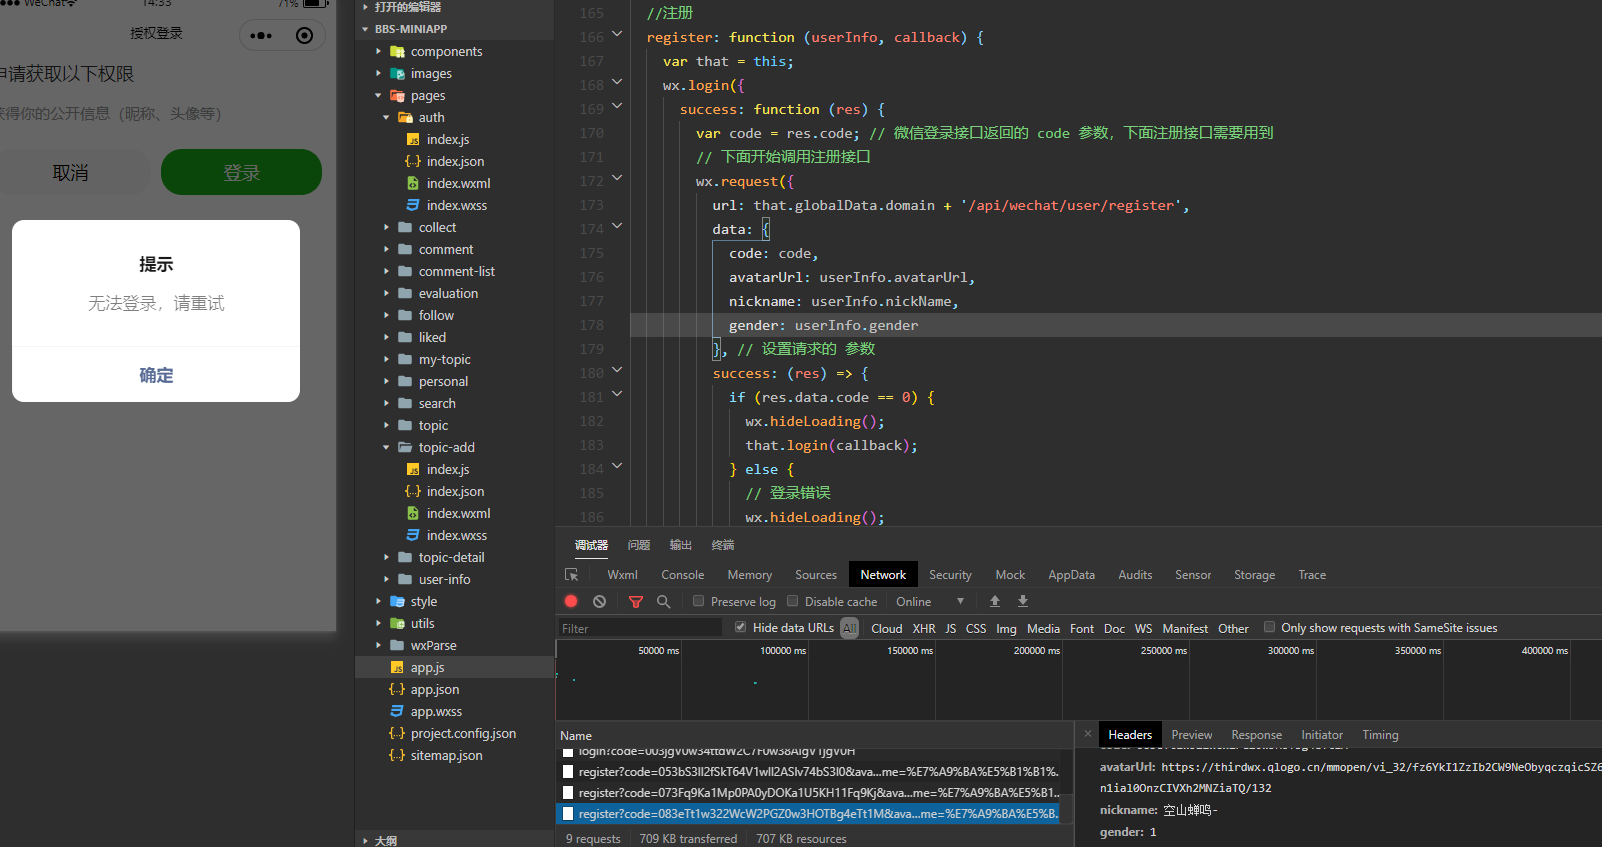Switch to the Console tab
Screen dimensions: 1602x847
click(x=683, y=575)
